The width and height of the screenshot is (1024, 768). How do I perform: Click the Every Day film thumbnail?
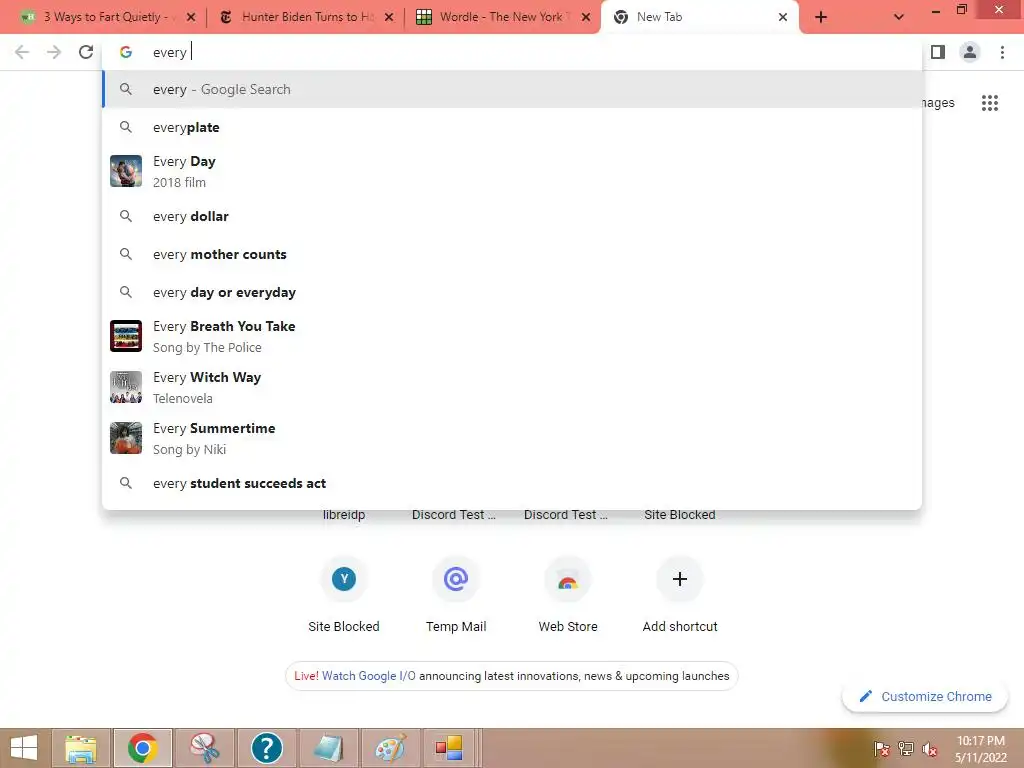pos(126,171)
